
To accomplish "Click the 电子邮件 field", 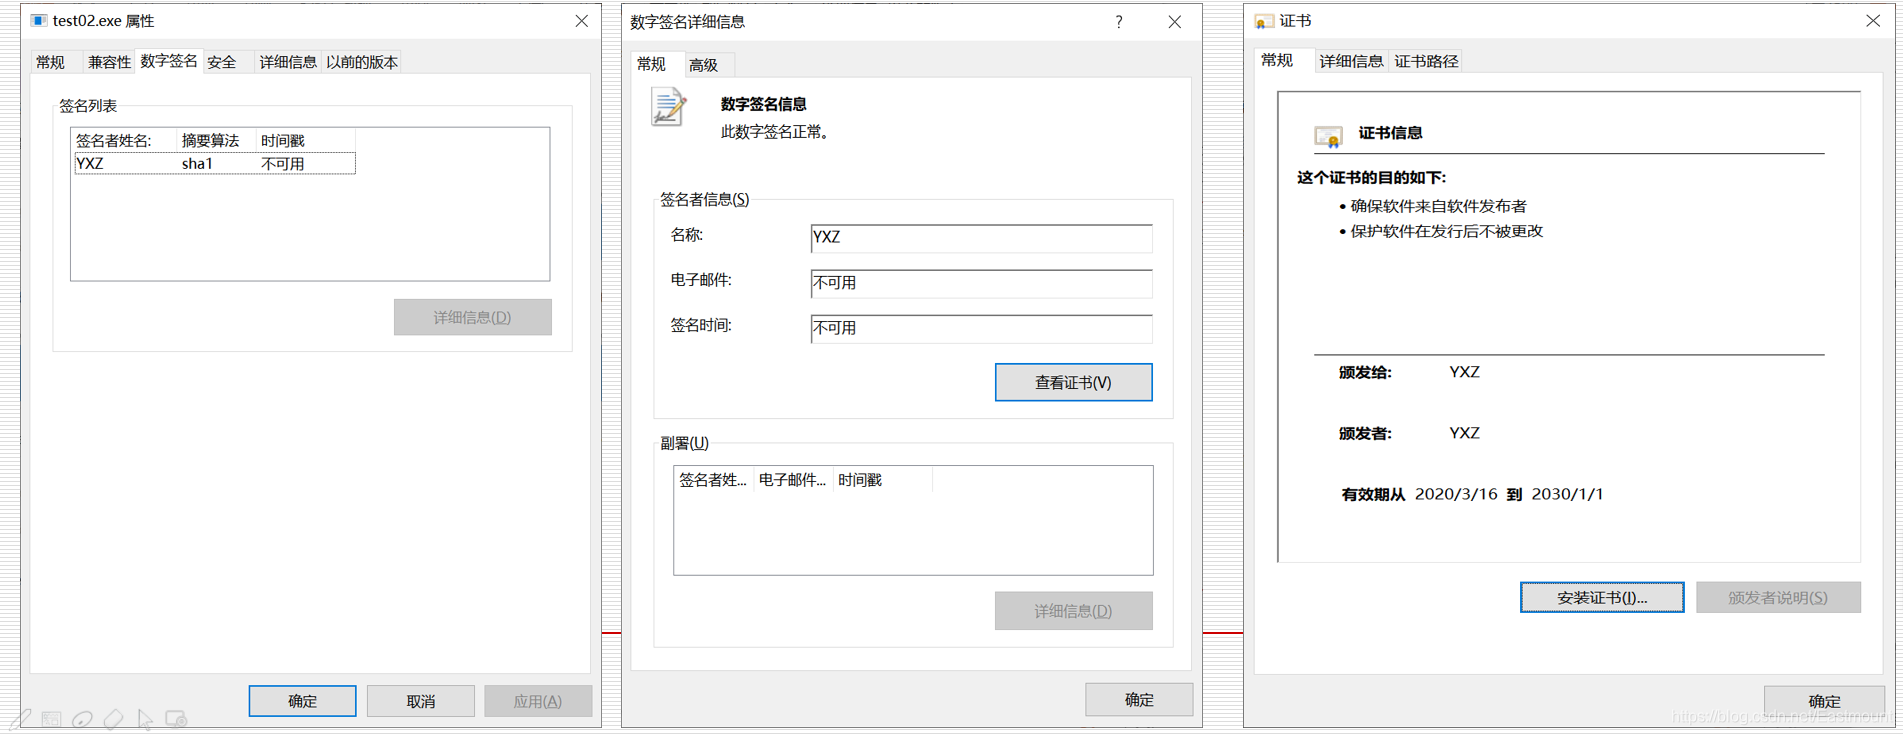I will click(x=981, y=283).
